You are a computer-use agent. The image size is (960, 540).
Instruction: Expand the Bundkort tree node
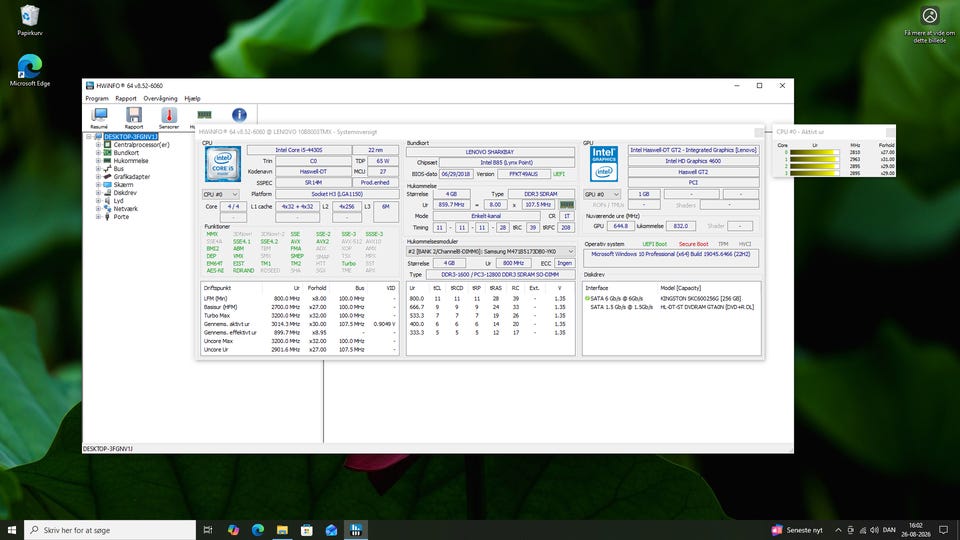pos(98,152)
